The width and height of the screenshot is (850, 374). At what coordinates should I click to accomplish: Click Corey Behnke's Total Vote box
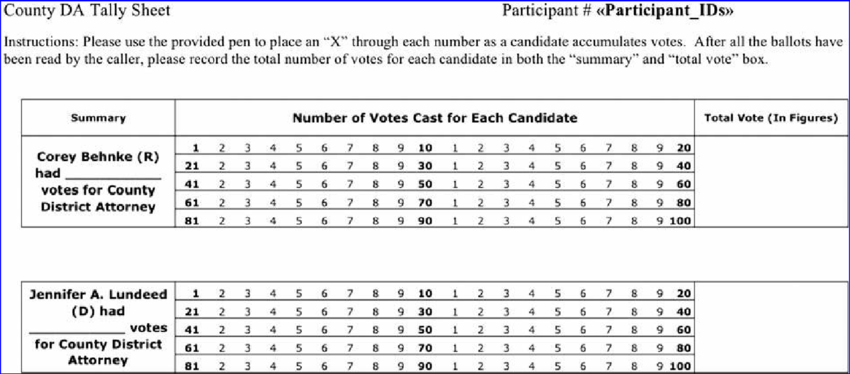point(770,182)
